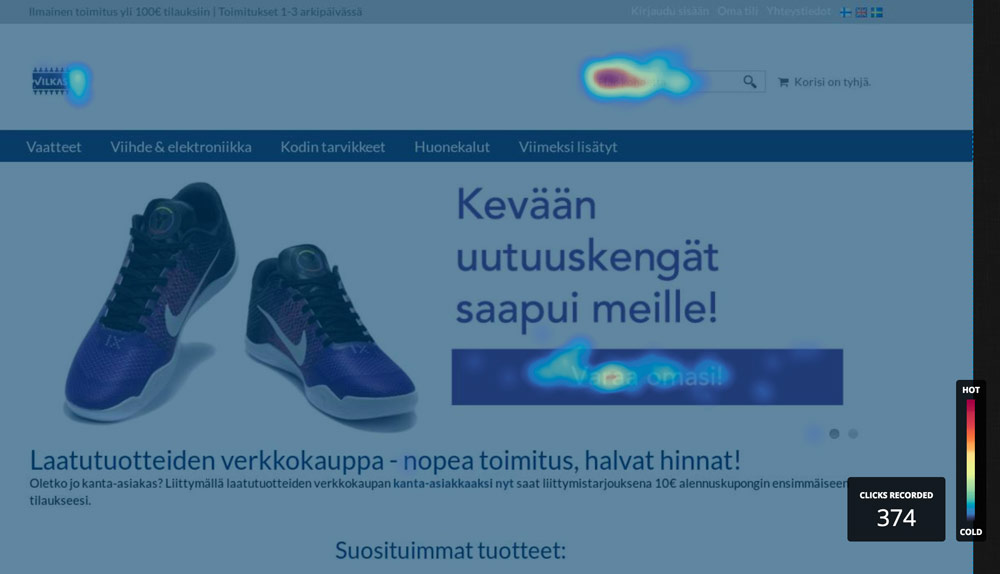Click the Kirjaudu sisään link
The image size is (1000, 574).
[670, 11]
